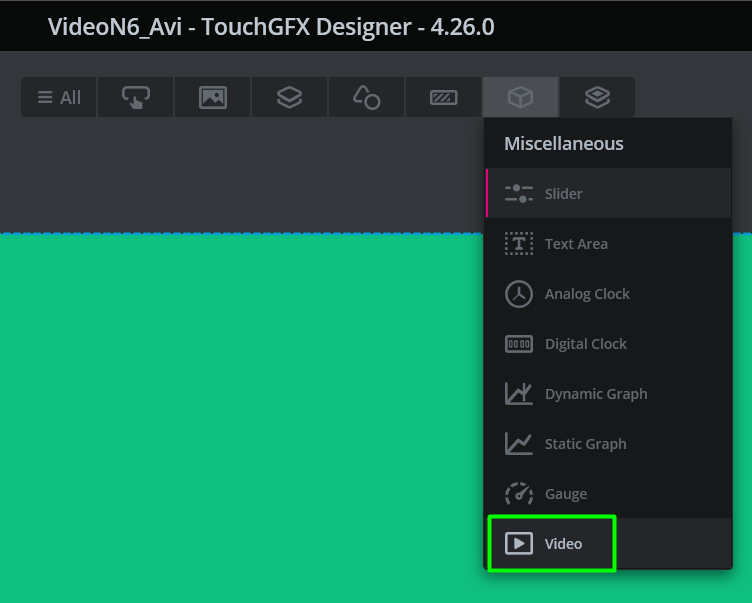The height and width of the screenshot is (603, 752).
Task: Click the VideoN6_Avi window title
Action: [270, 26]
